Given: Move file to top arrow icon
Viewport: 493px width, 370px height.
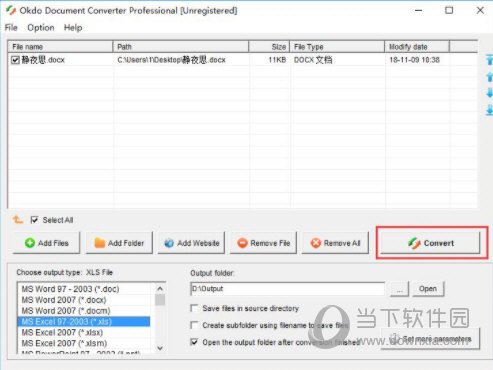Looking at the screenshot, I should coord(489,60).
